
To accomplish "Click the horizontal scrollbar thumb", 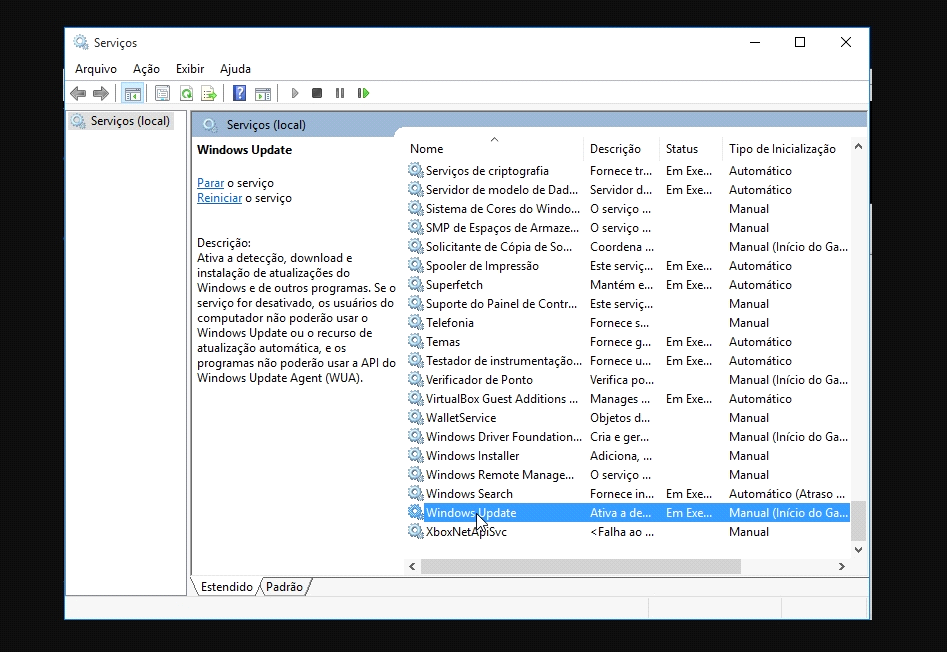I will pos(580,566).
